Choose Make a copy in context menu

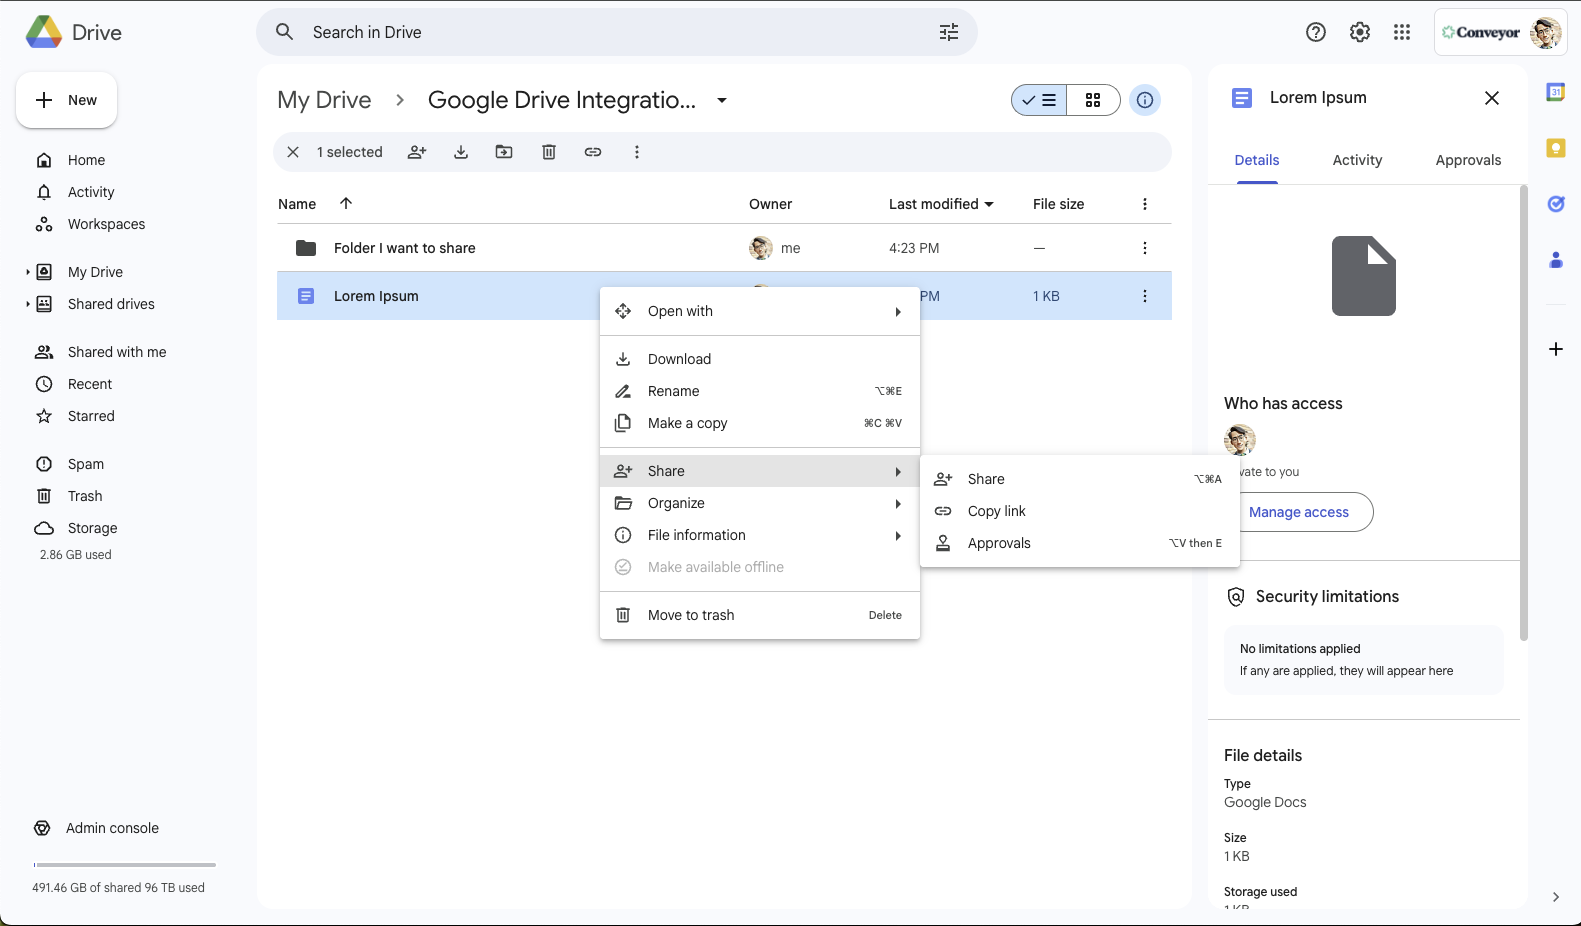click(x=760, y=423)
